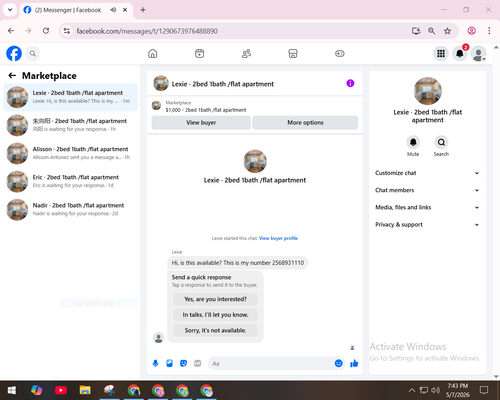The height and width of the screenshot is (400, 500).
Task: Go back with browser back arrow
Action: [11, 31]
